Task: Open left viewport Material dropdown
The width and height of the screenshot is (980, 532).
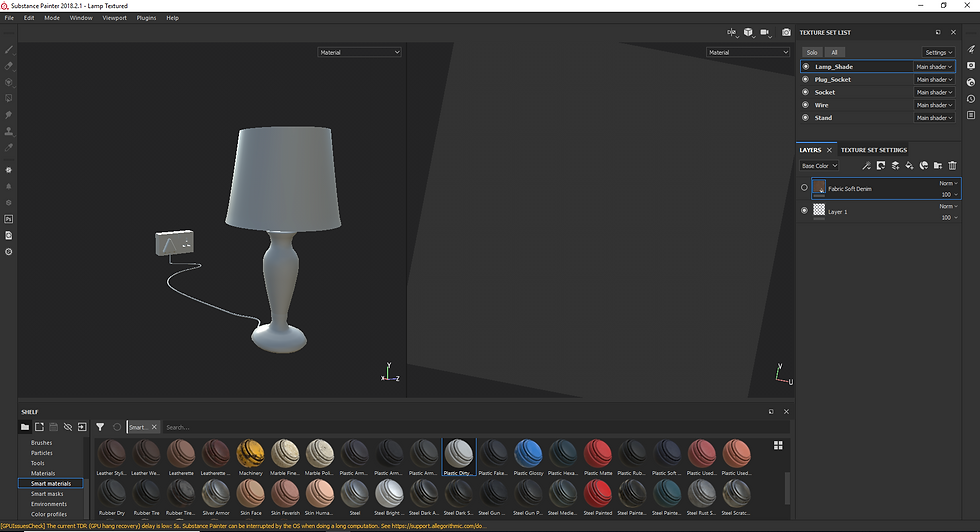Action: click(359, 53)
